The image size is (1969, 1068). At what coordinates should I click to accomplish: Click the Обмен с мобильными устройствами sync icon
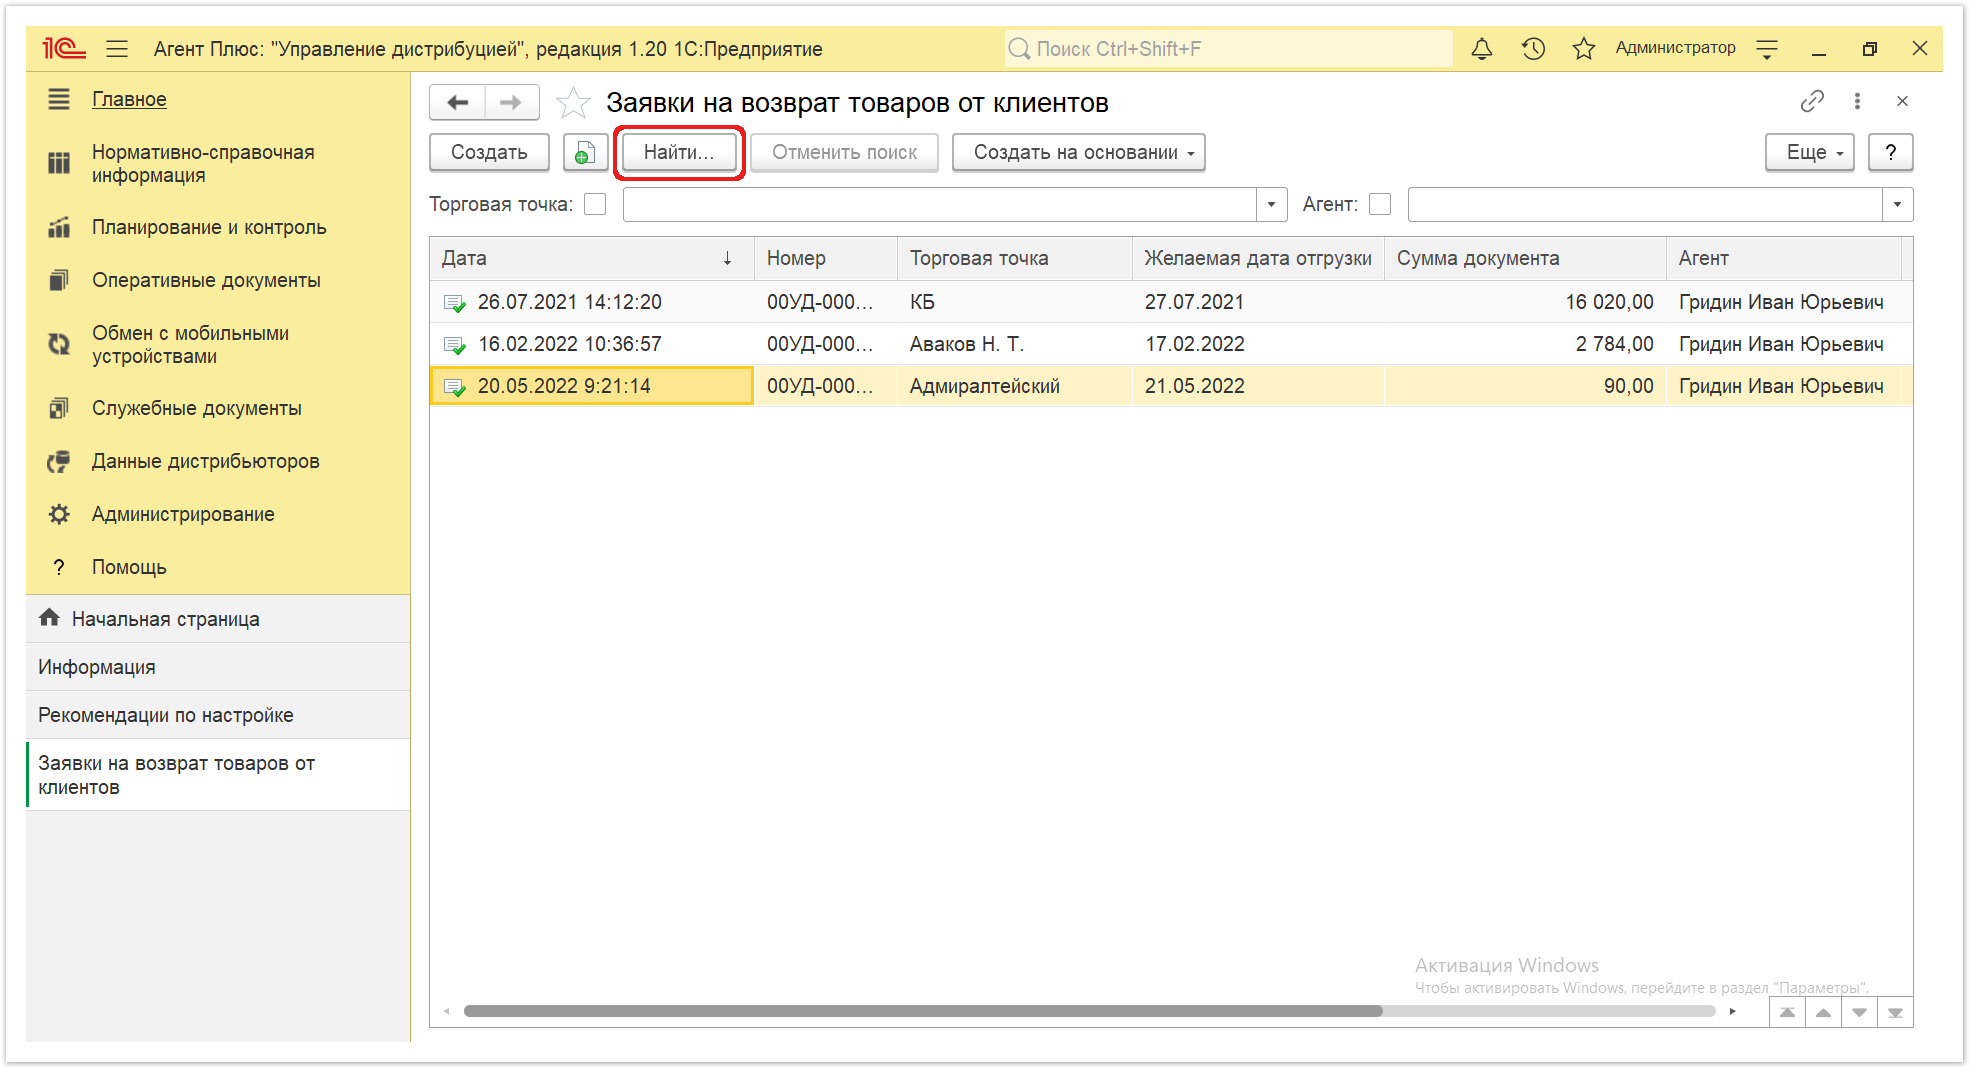pos(59,344)
